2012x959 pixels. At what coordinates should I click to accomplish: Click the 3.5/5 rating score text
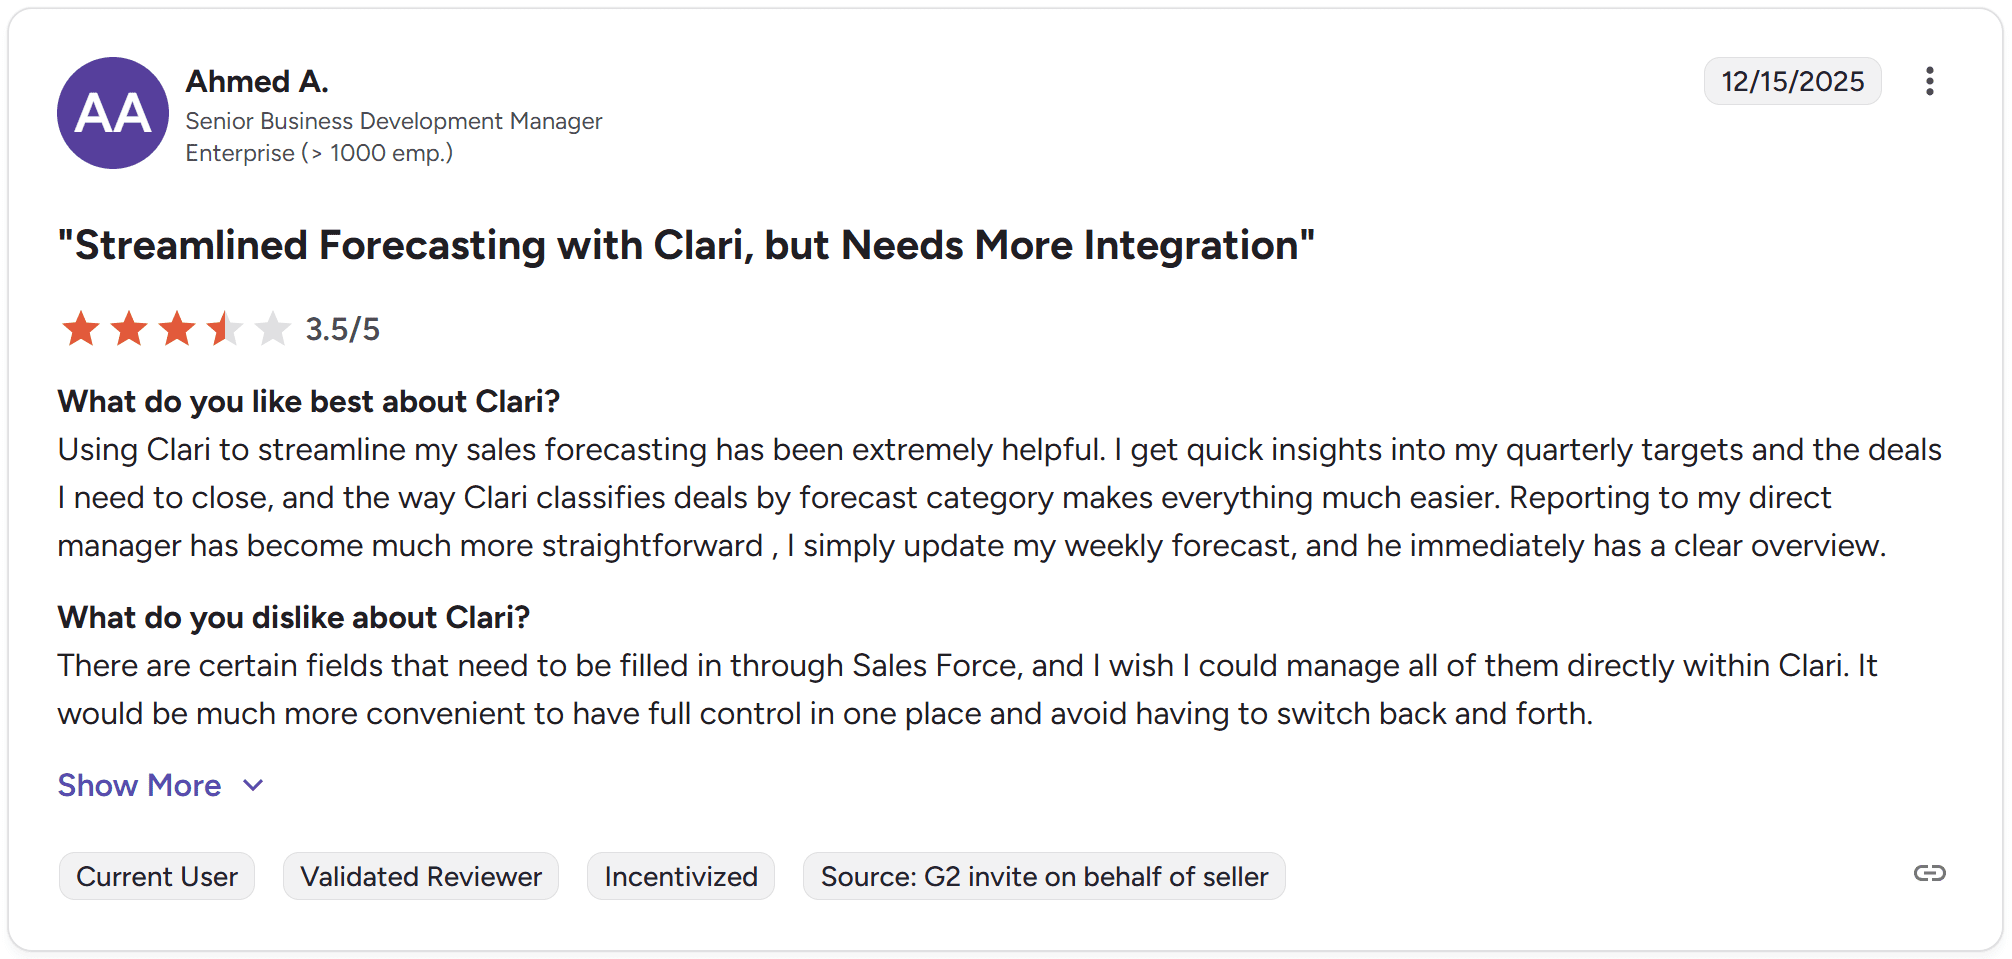pos(342,329)
